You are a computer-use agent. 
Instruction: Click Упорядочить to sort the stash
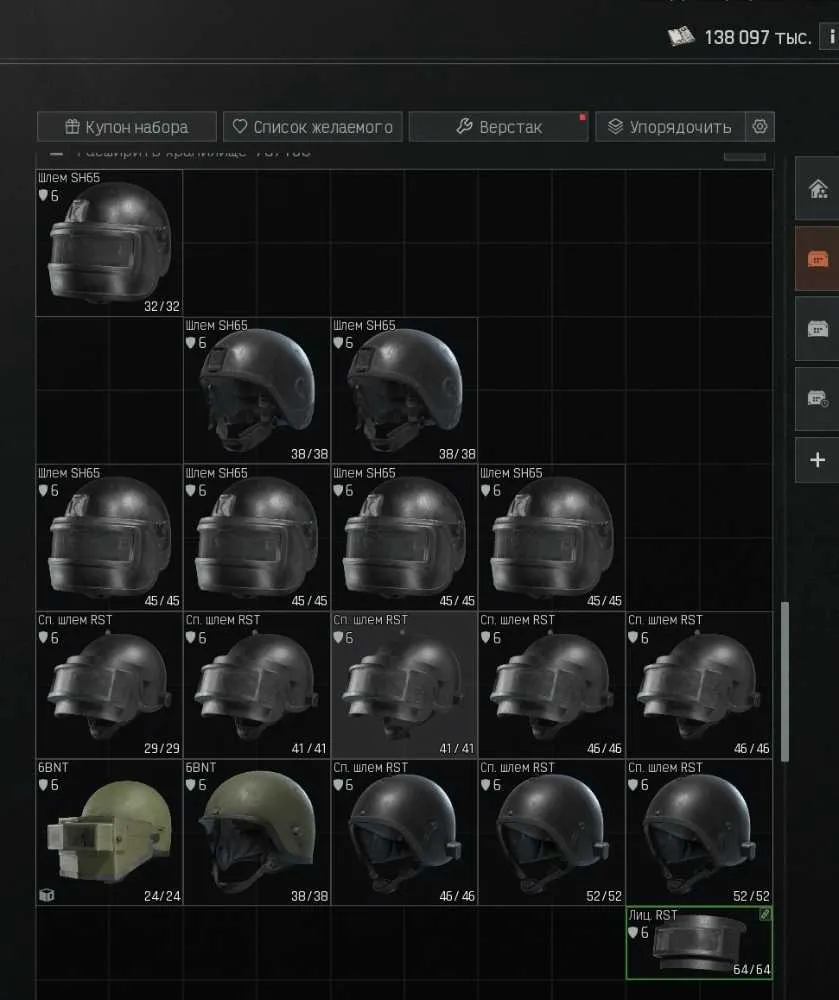point(671,127)
